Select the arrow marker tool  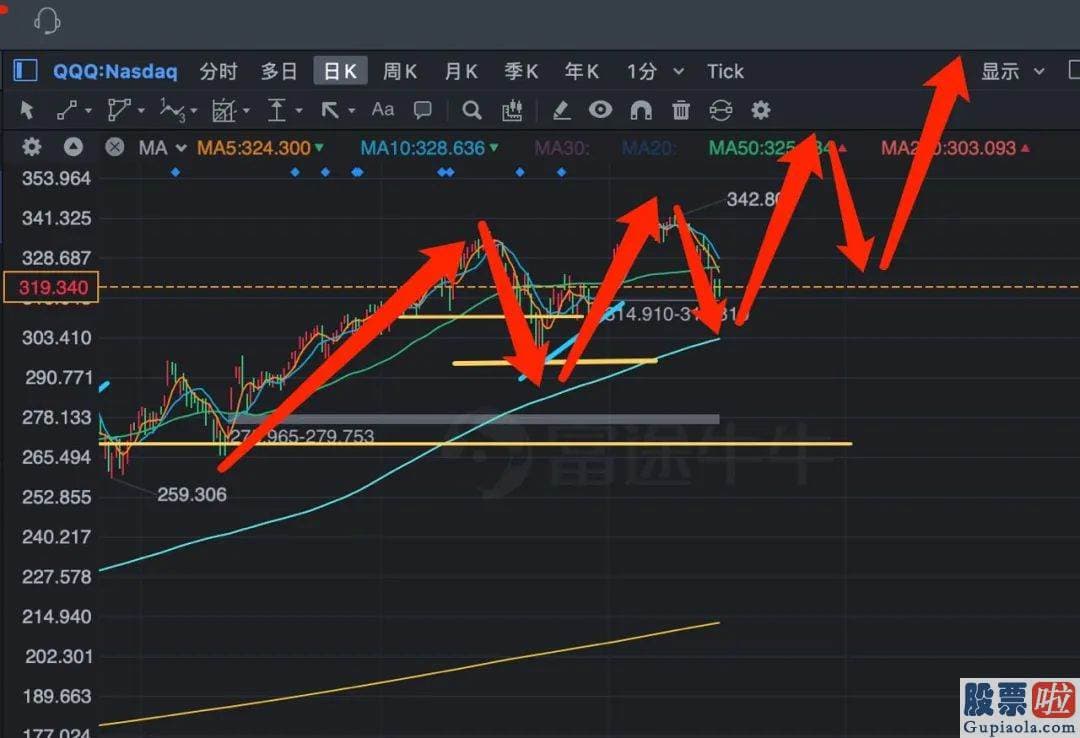(x=330, y=110)
